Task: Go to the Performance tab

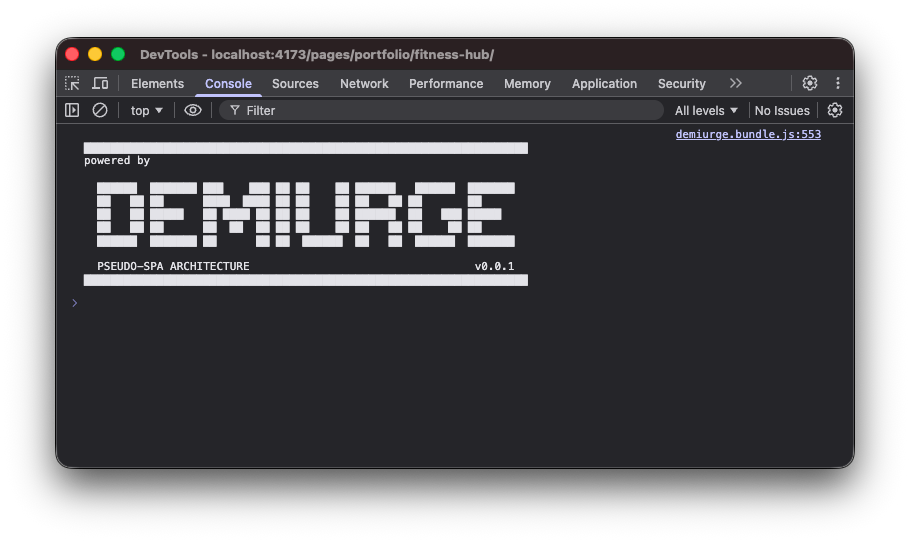Action: click(x=446, y=84)
